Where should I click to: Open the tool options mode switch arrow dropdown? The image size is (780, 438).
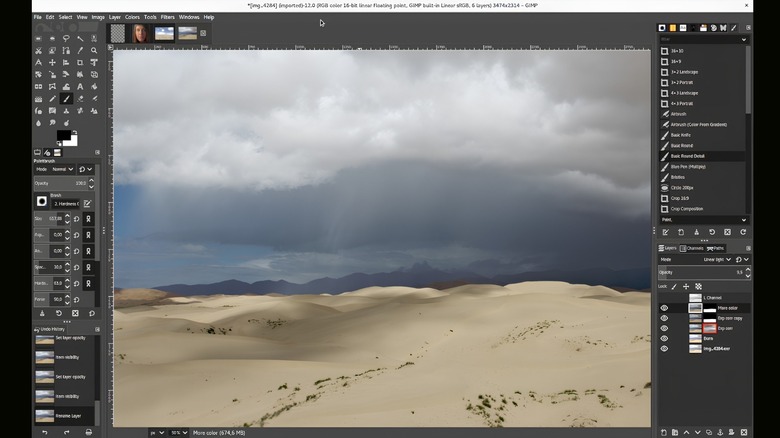pos(86,169)
